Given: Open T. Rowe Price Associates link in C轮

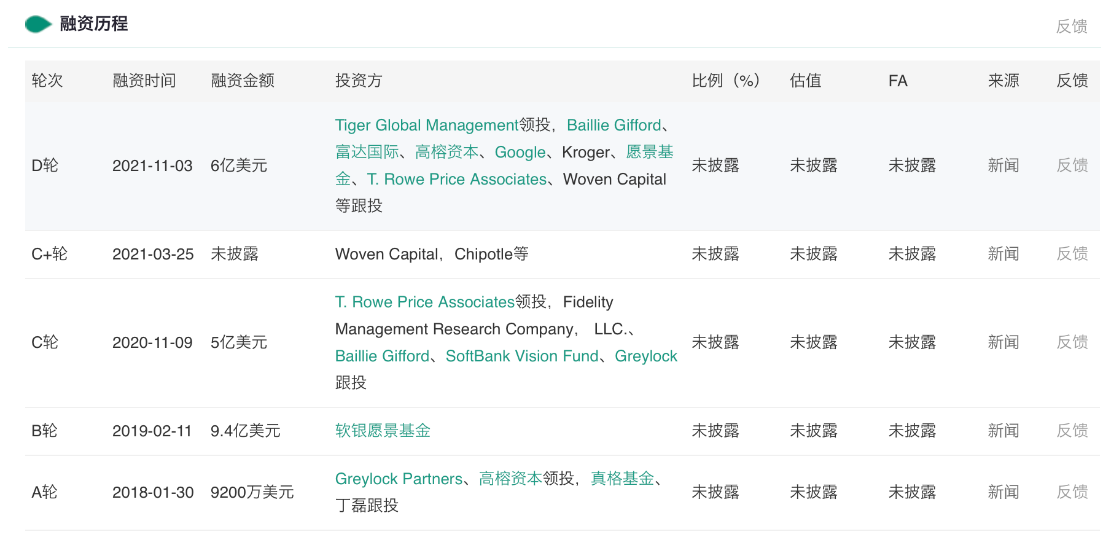Looking at the screenshot, I should (x=425, y=302).
